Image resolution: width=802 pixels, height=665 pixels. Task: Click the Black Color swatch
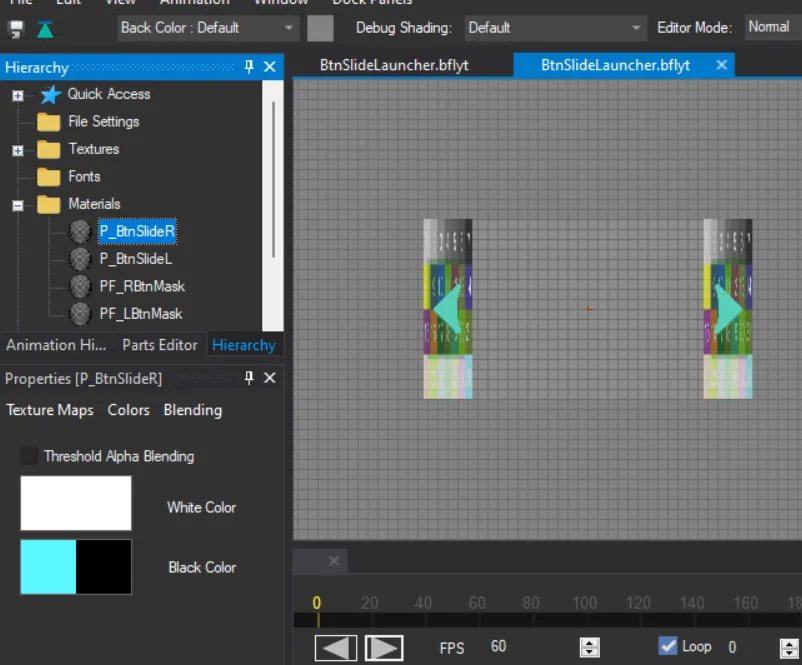[x=76, y=567]
